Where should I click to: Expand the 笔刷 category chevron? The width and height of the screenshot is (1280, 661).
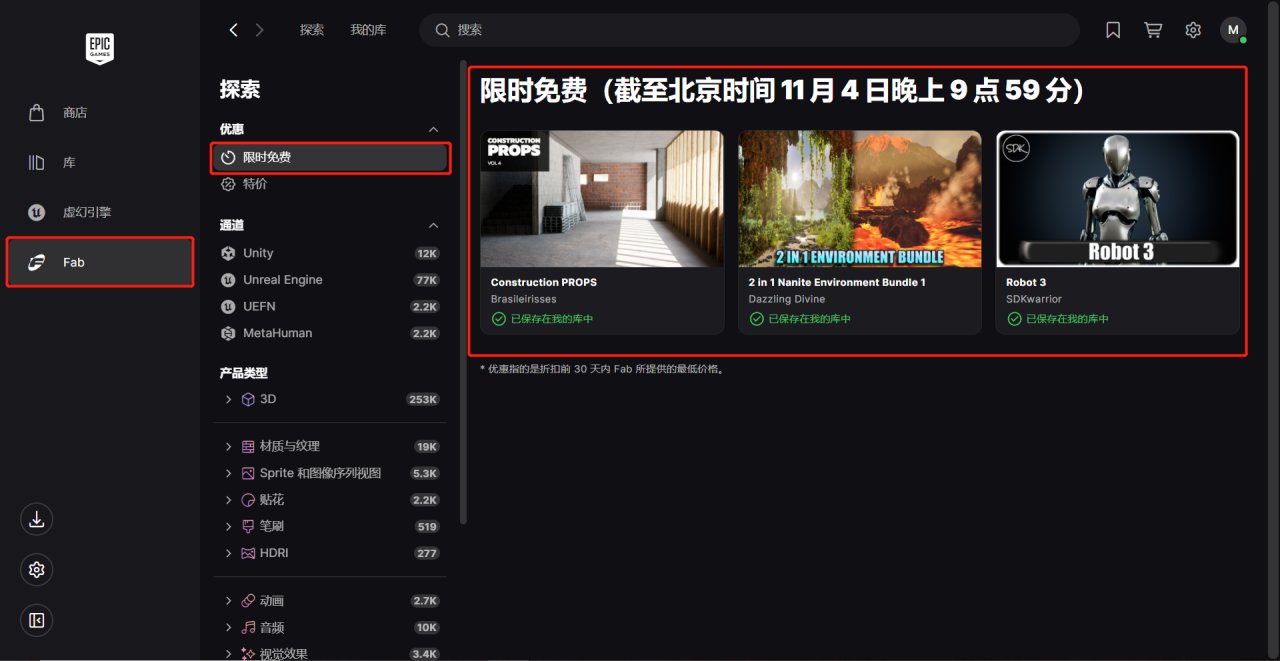point(228,526)
